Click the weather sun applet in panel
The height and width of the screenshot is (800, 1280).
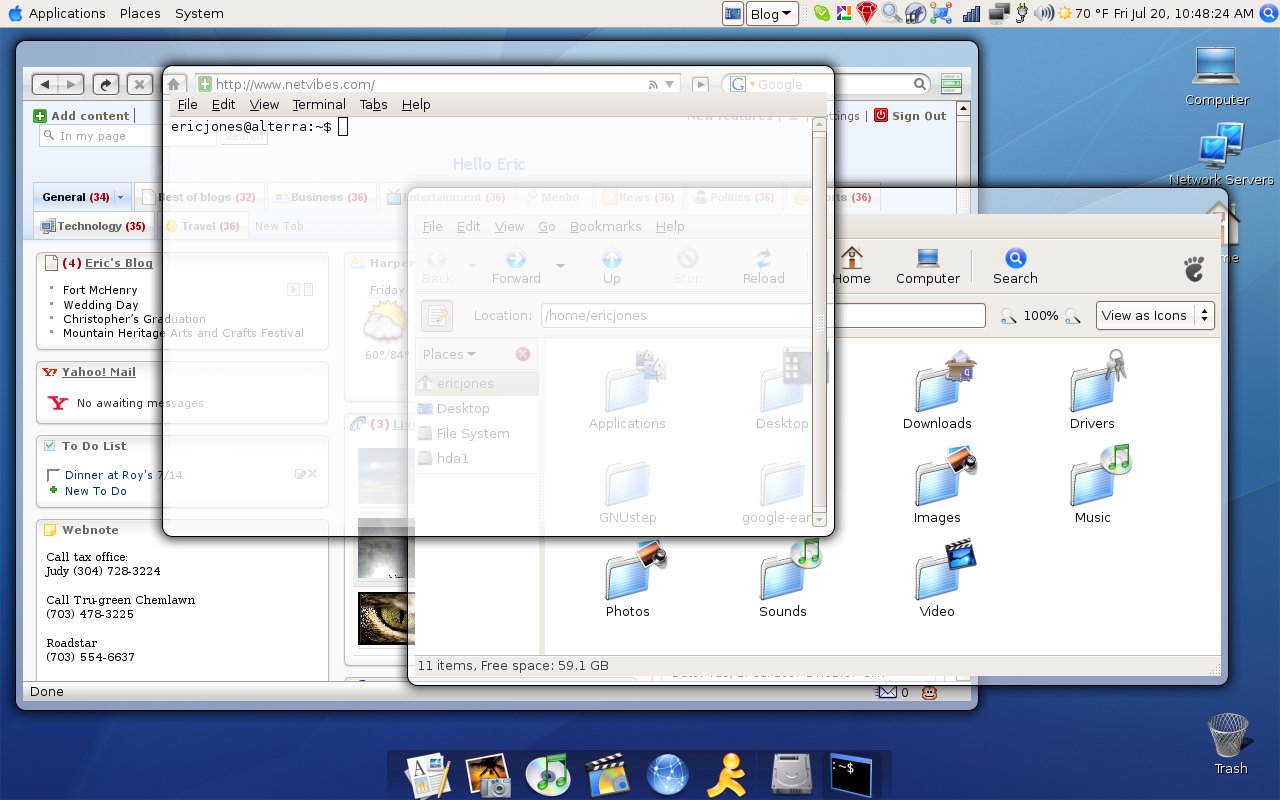(1065, 13)
